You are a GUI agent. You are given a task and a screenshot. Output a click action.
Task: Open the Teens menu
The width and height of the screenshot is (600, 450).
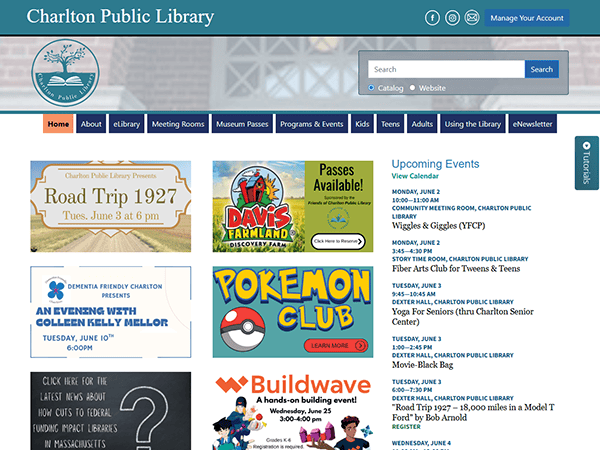pyautogui.click(x=390, y=124)
